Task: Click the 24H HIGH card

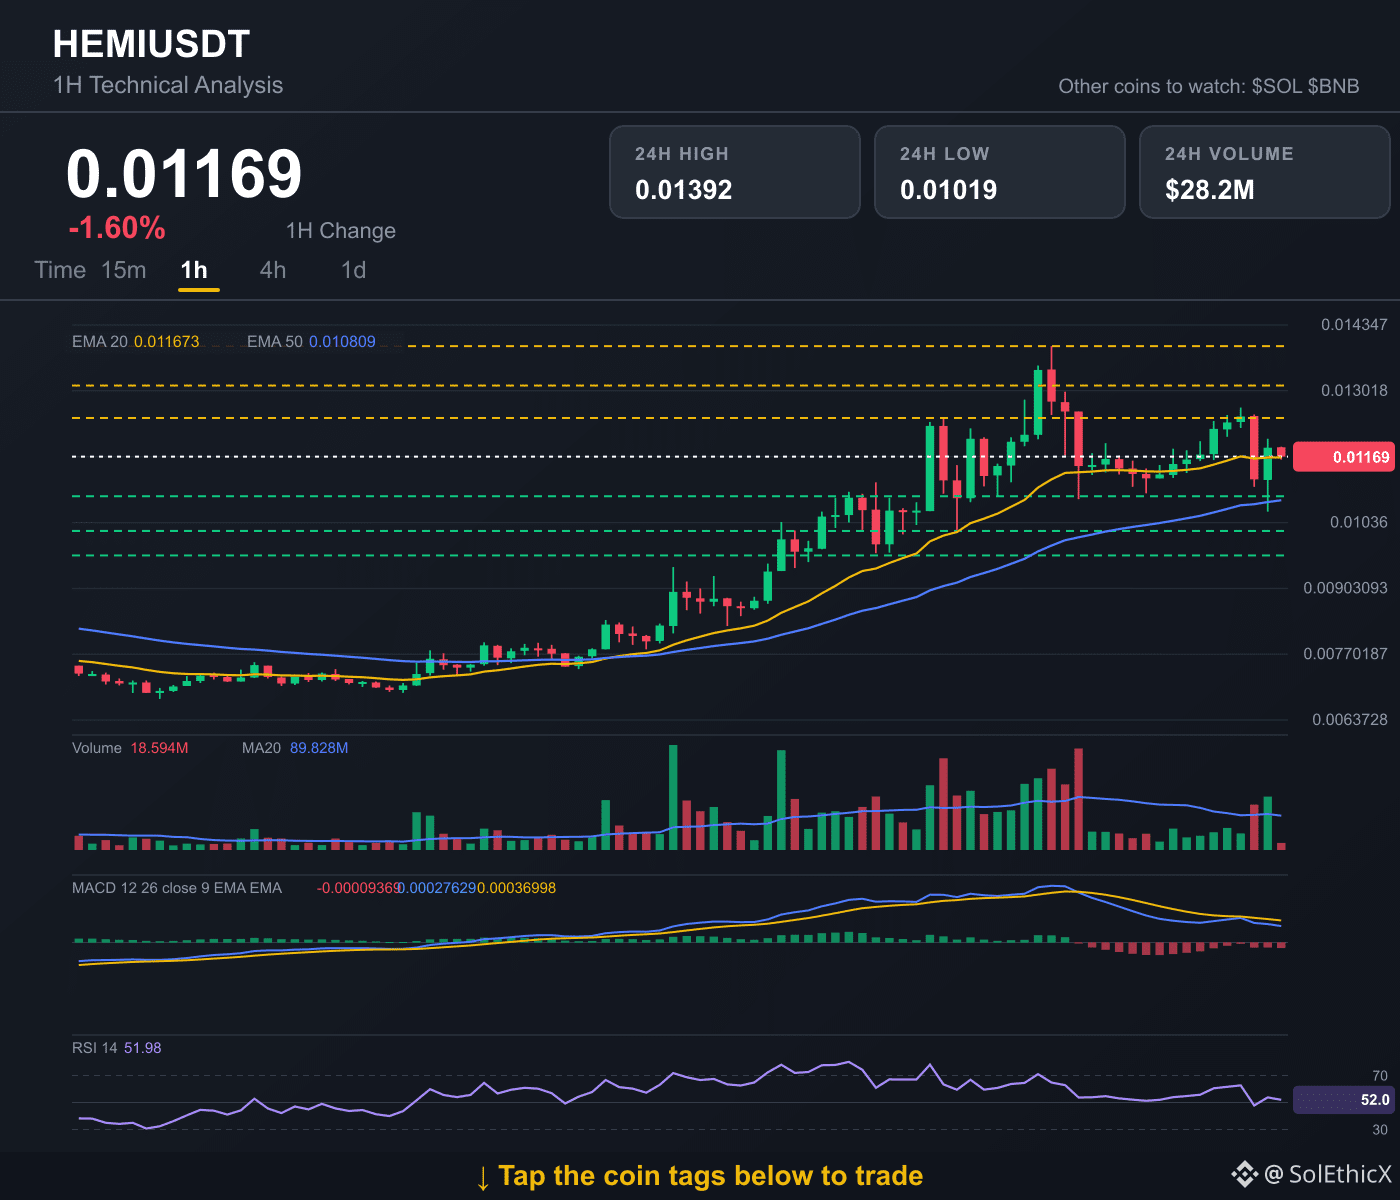Action: tap(735, 172)
